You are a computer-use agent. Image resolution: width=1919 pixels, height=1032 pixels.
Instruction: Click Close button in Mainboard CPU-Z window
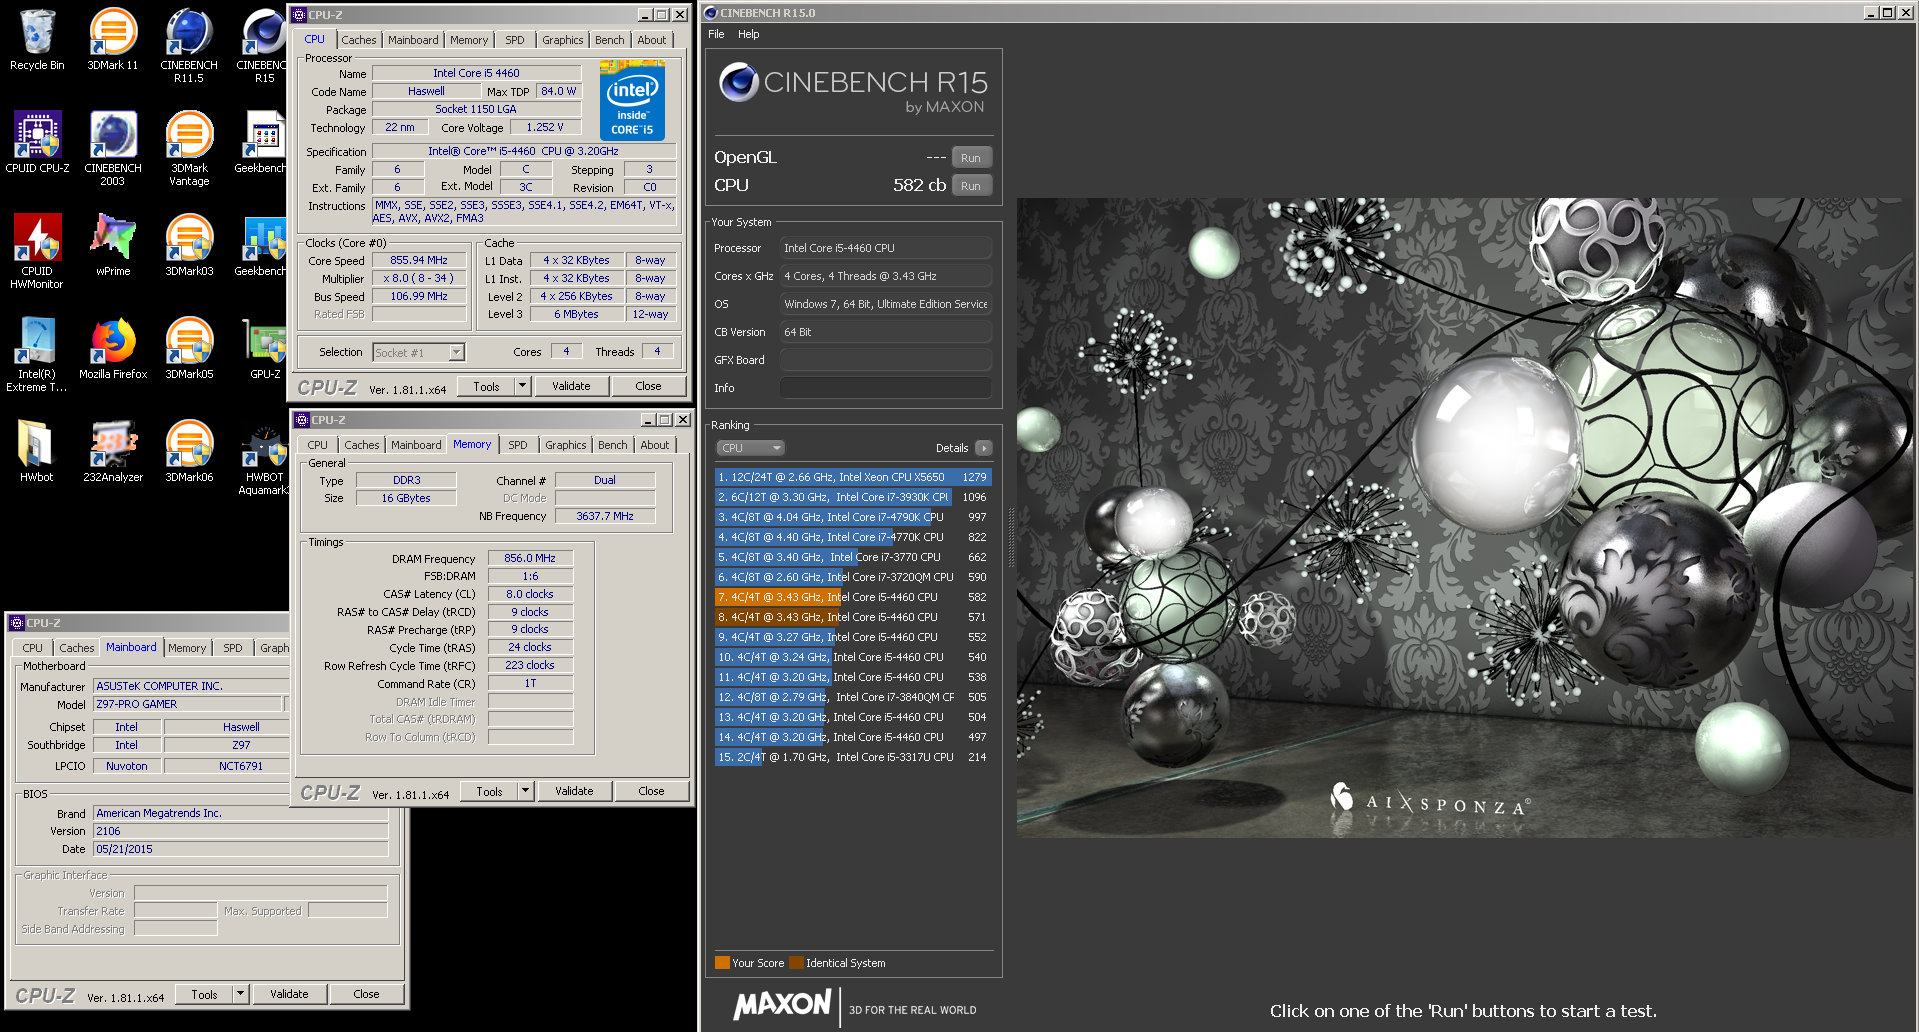click(x=366, y=994)
